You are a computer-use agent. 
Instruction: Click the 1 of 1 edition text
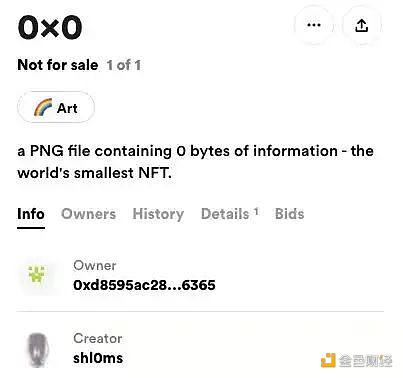124,65
